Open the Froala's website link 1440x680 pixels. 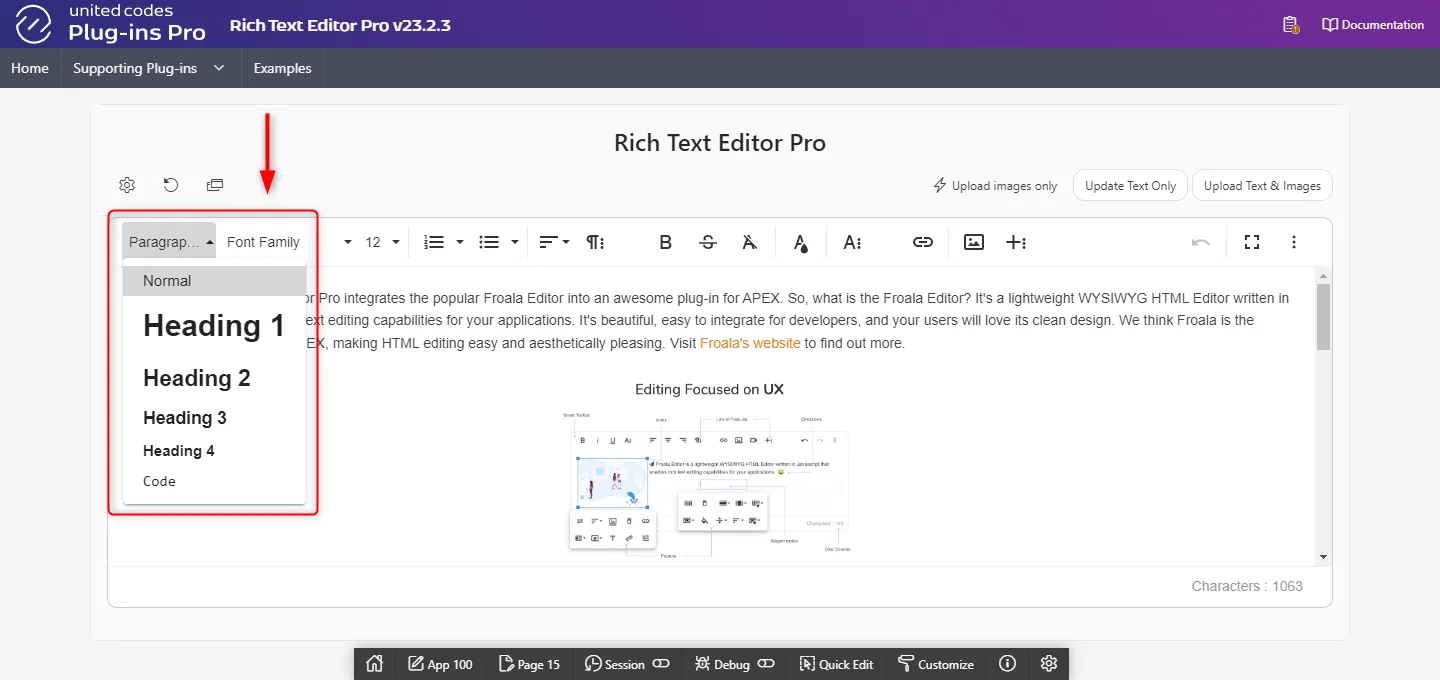pos(749,343)
